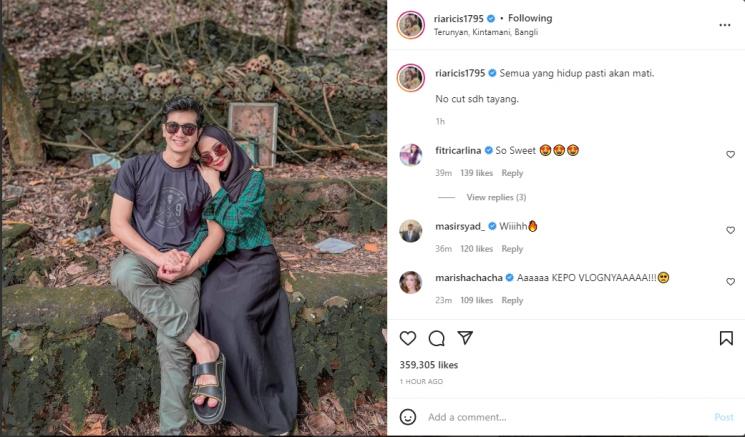
Task: Like marishachacha's comment
Action: click(x=730, y=282)
